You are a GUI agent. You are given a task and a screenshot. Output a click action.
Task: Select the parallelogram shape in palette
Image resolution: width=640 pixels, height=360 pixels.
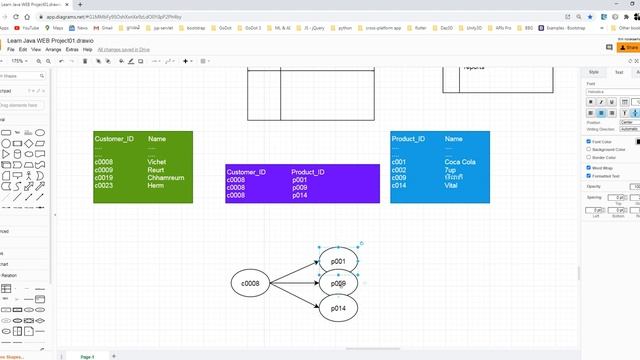[x=40, y=143]
